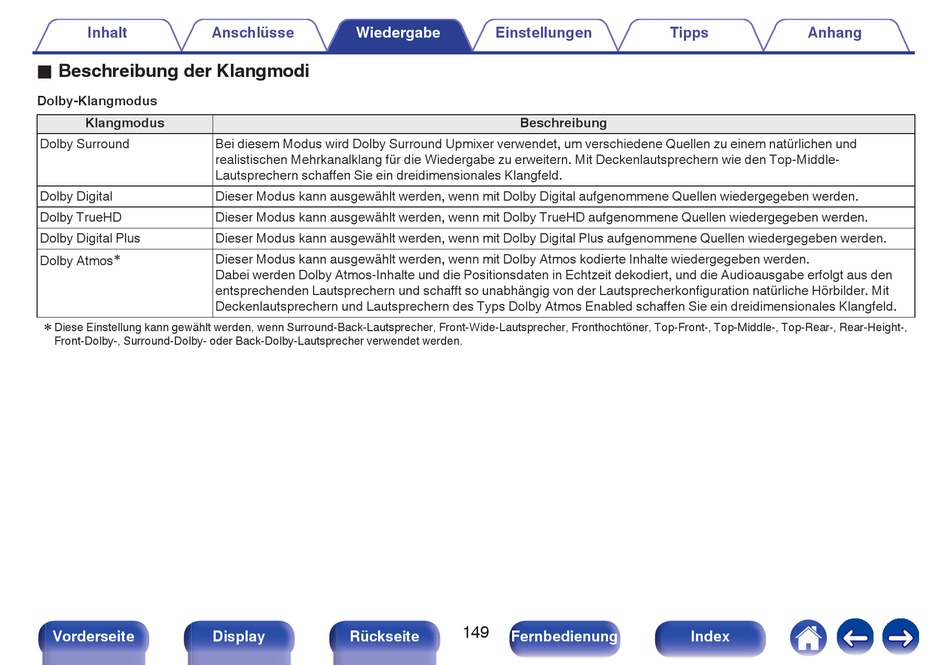Click the 'Klangmodus' column header
The image size is (950, 665).
coord(125,124)
